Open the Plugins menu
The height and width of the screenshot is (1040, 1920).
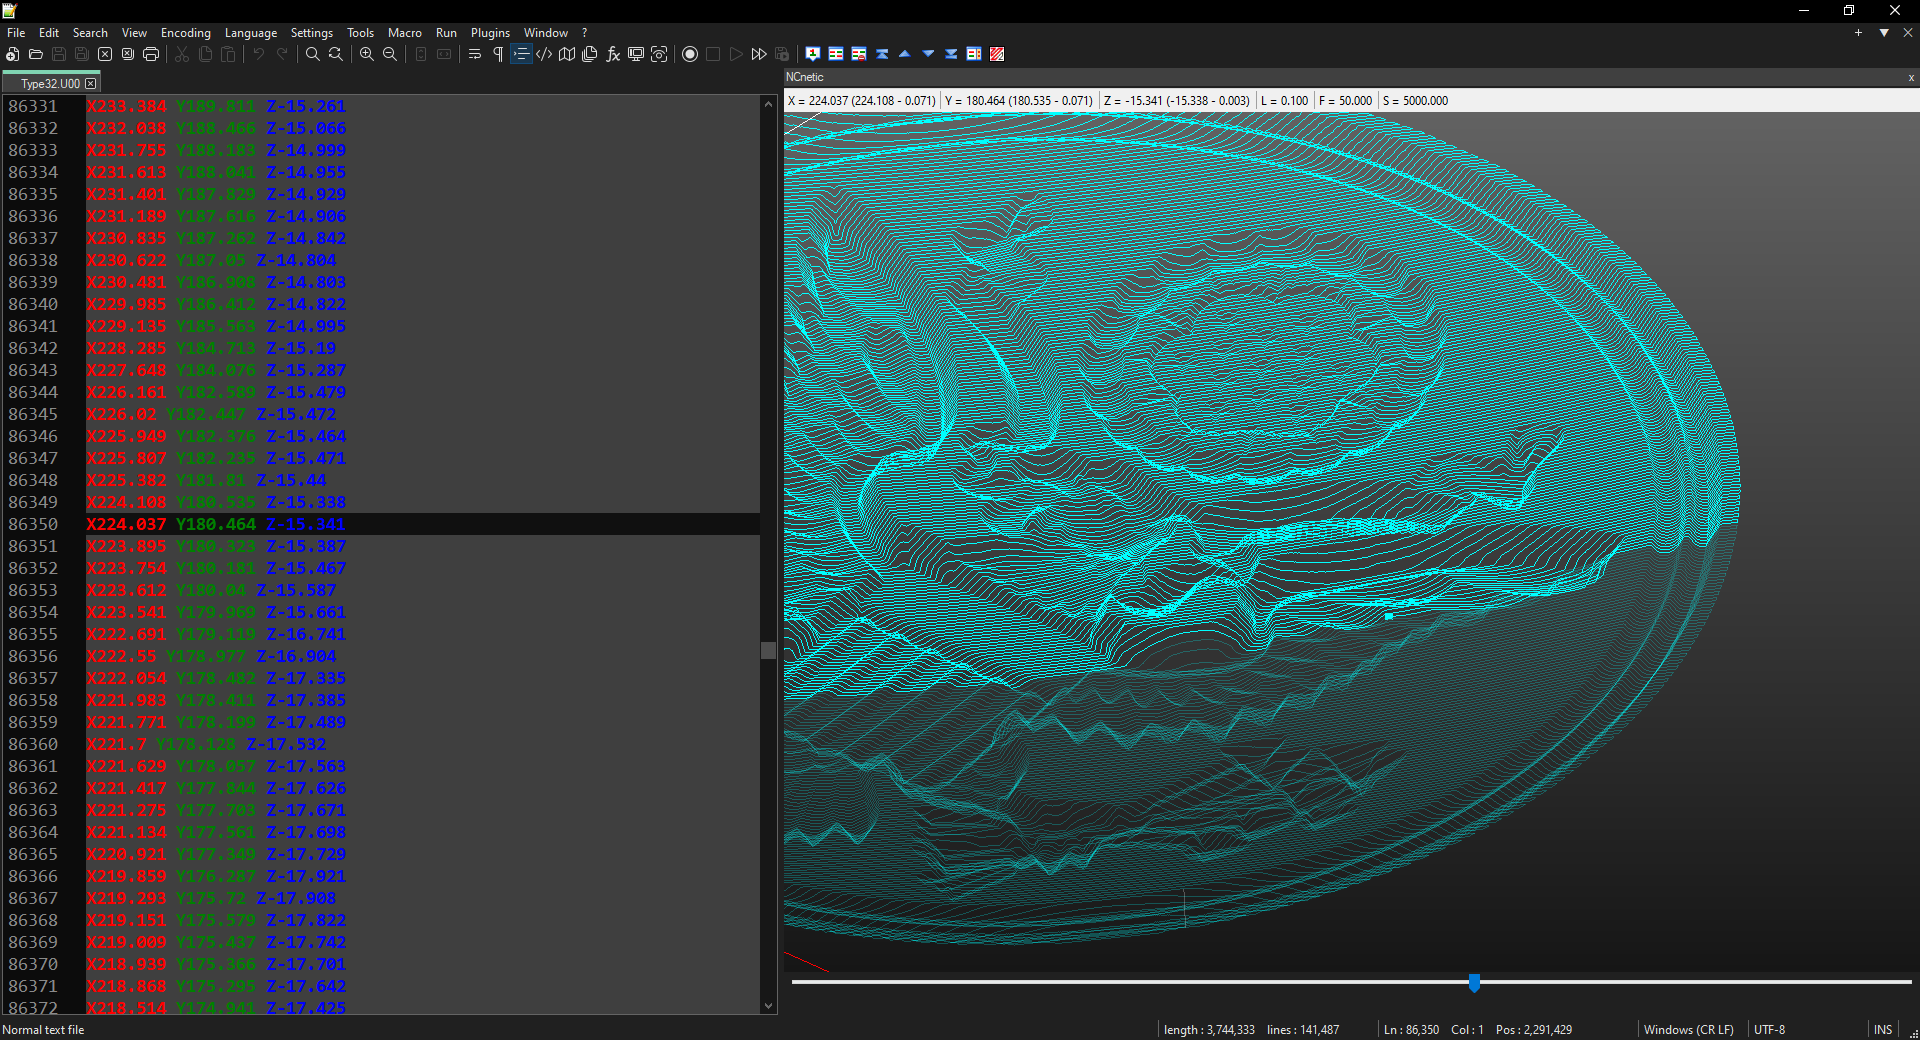point(490,33)
